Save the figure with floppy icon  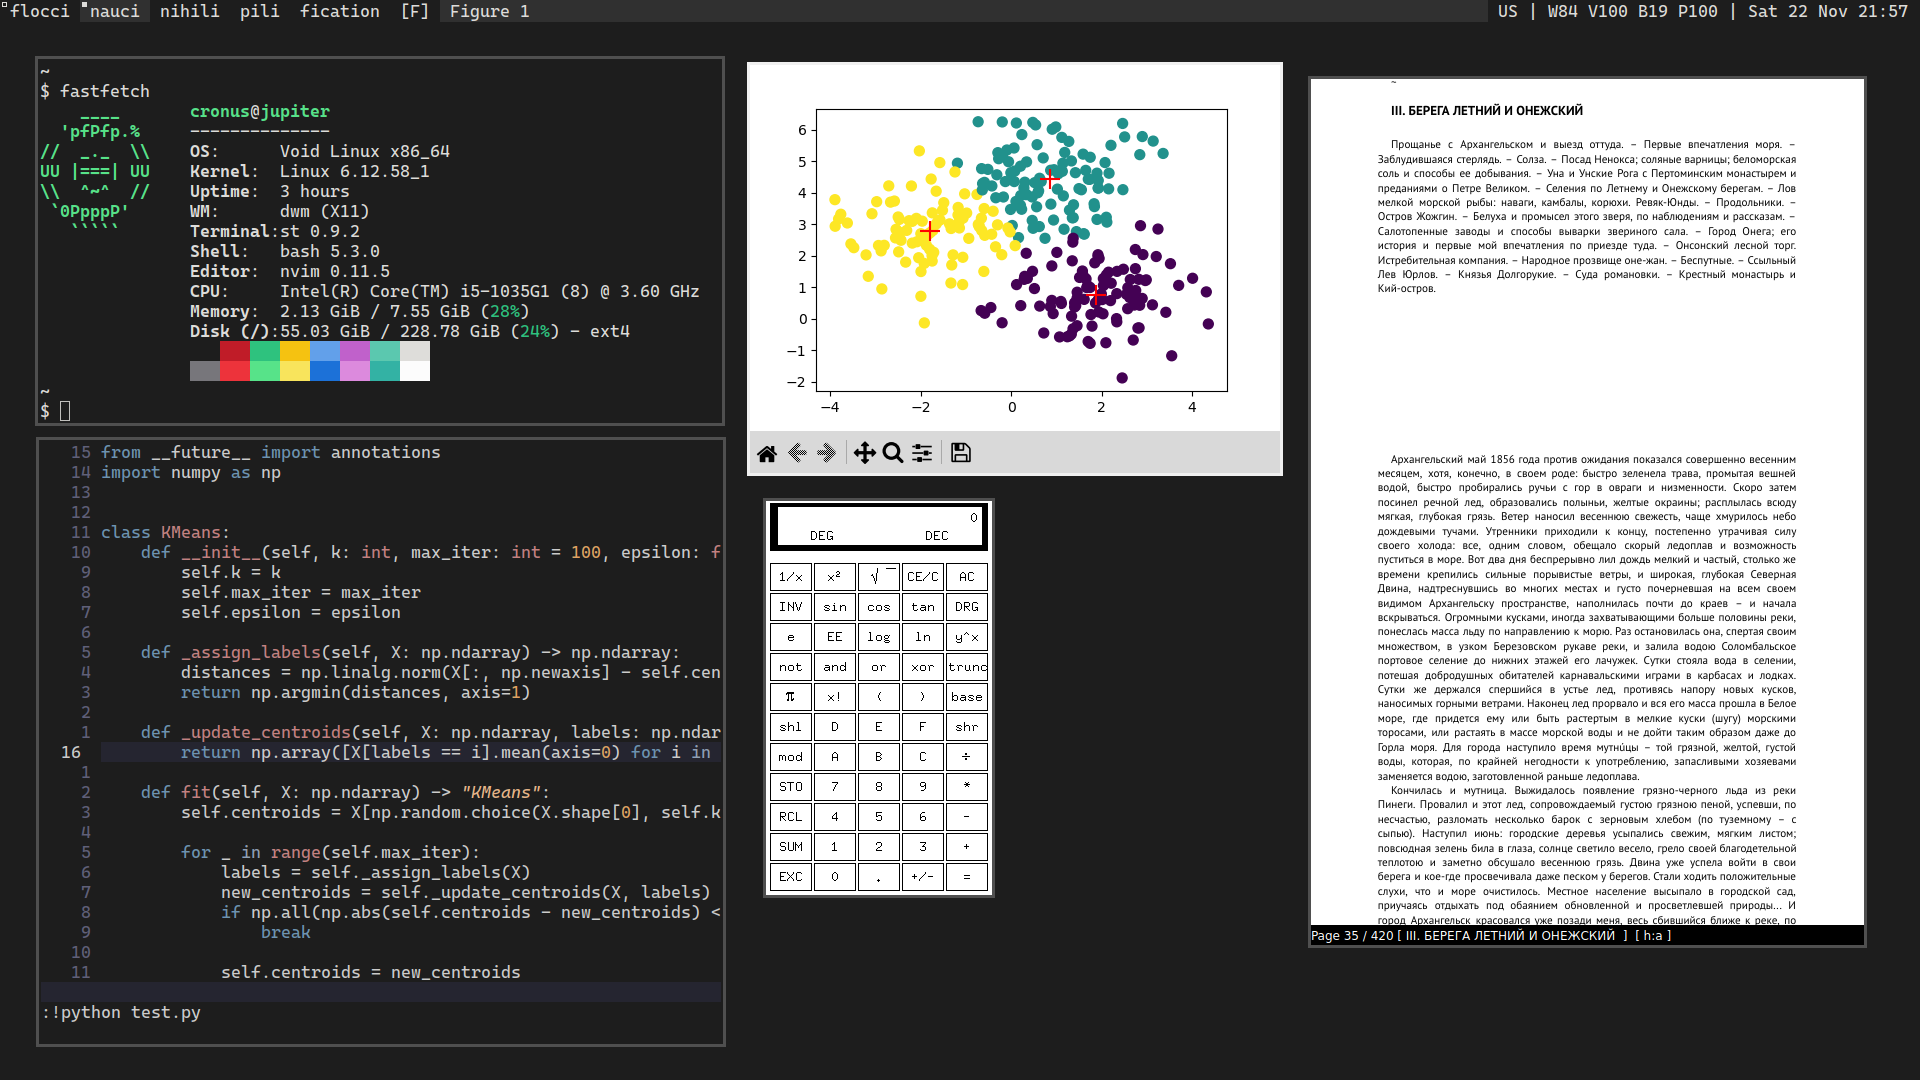coord(960,453)
